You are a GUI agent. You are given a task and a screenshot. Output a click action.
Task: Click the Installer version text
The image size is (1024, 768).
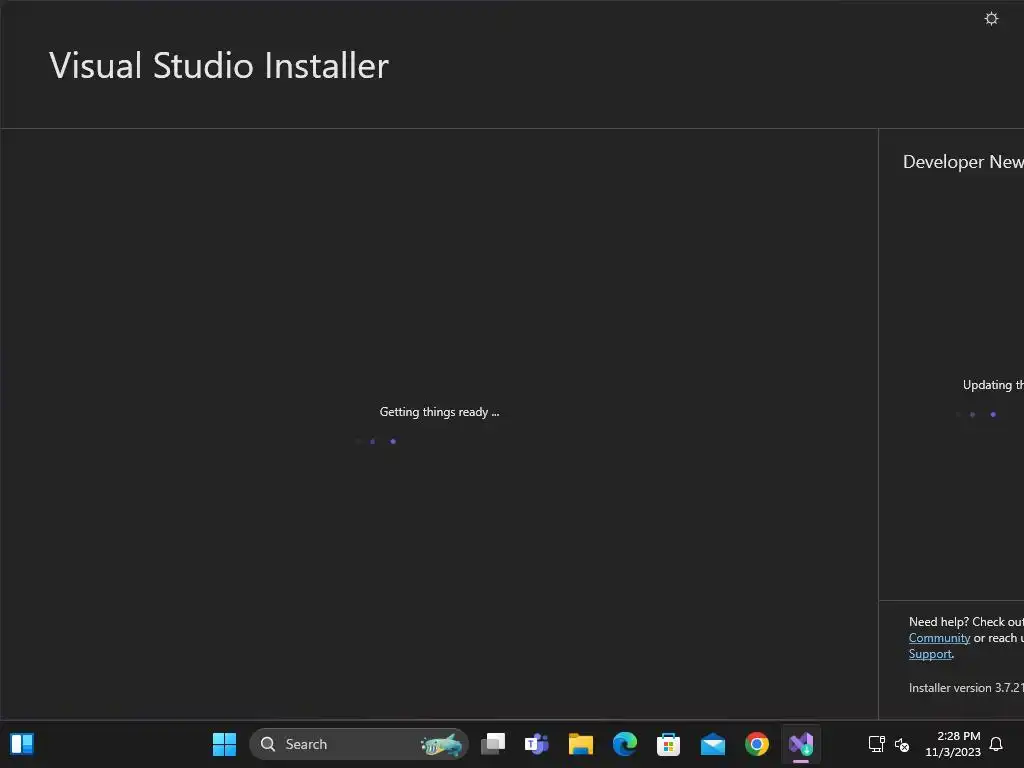click(966, 688)
